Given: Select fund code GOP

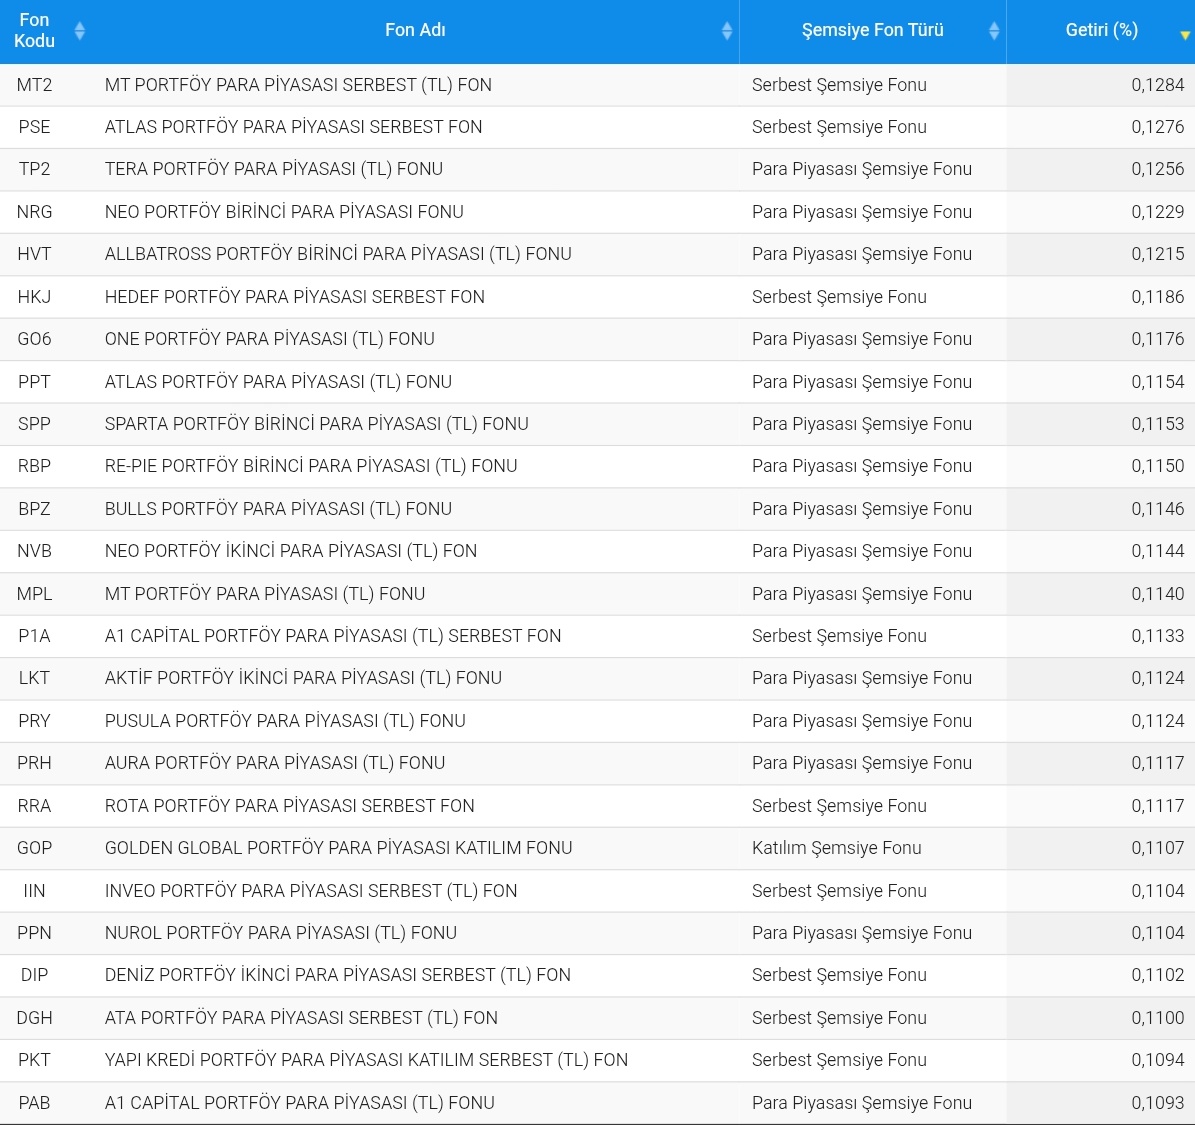Looking at the screenshot, I should coord(34,847).
